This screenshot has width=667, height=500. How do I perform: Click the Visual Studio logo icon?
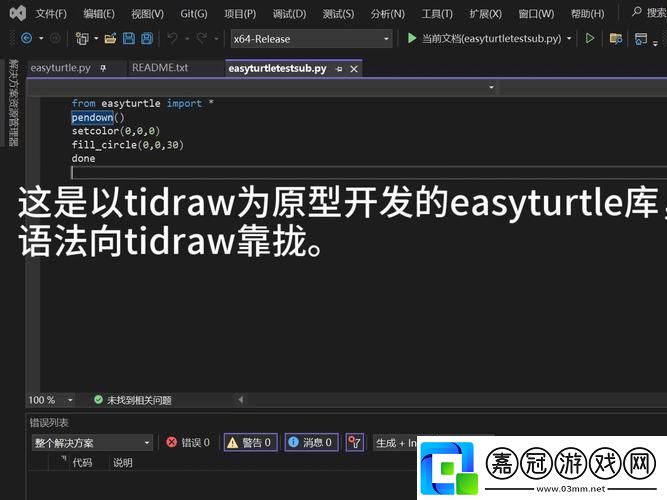[17, 13]
